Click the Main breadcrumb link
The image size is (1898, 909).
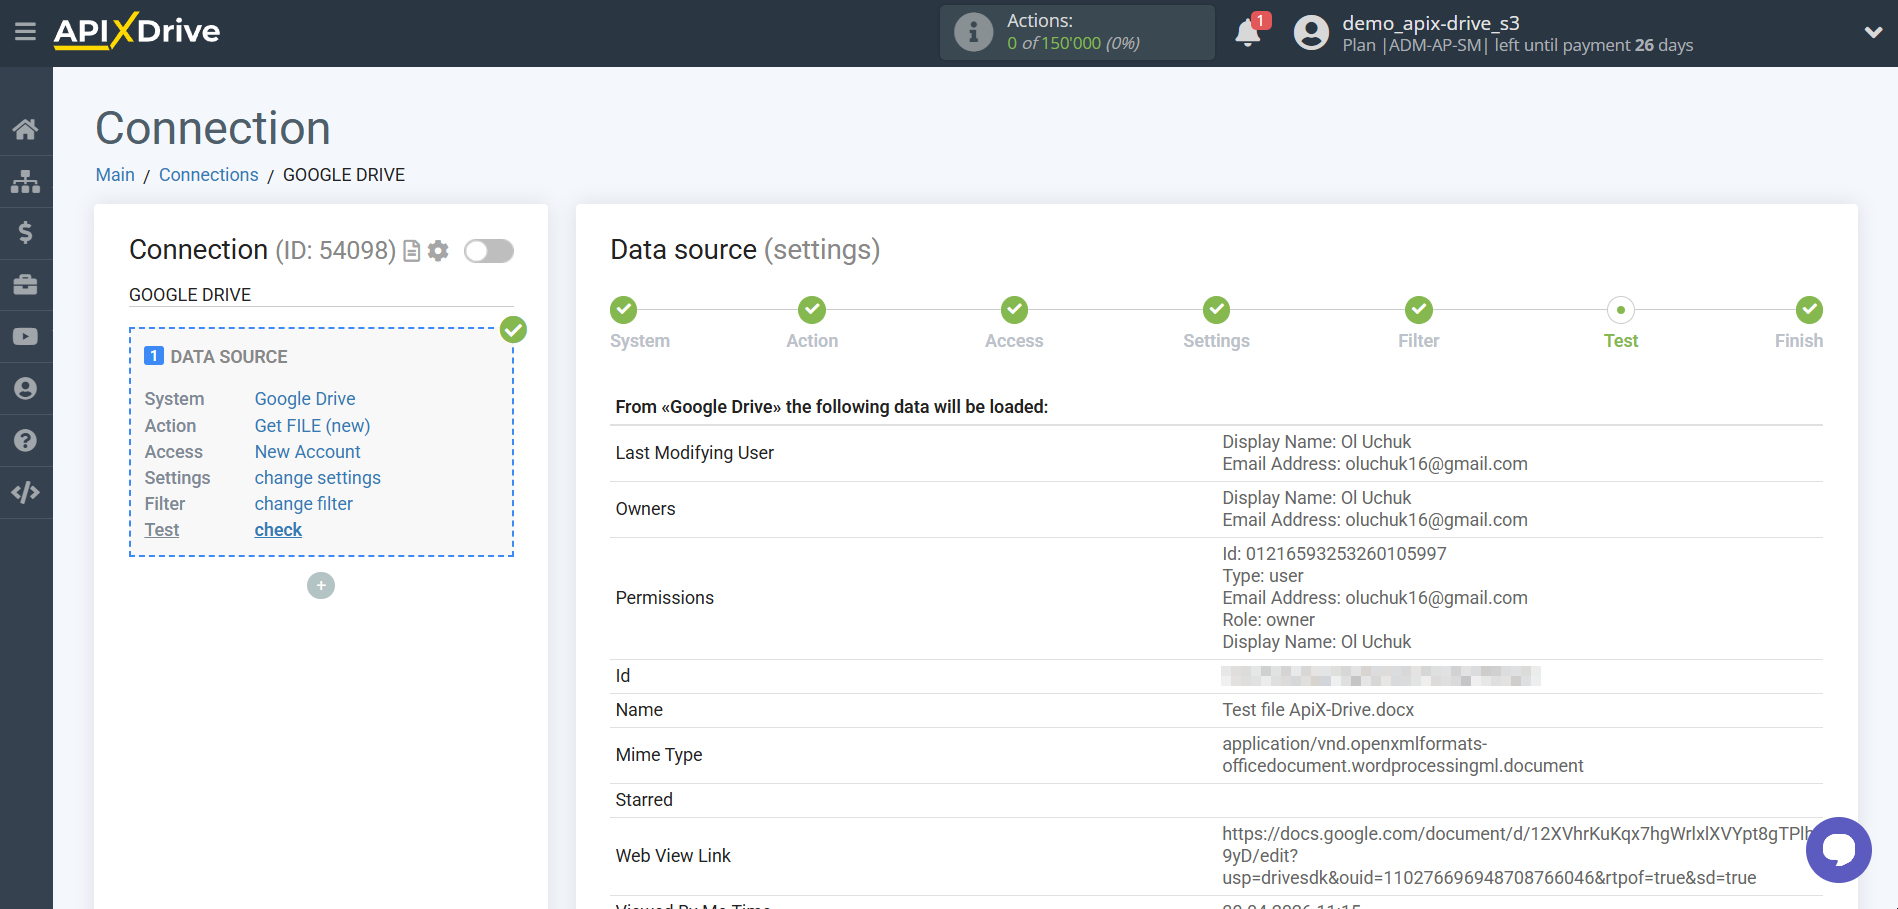pos(115,175)
